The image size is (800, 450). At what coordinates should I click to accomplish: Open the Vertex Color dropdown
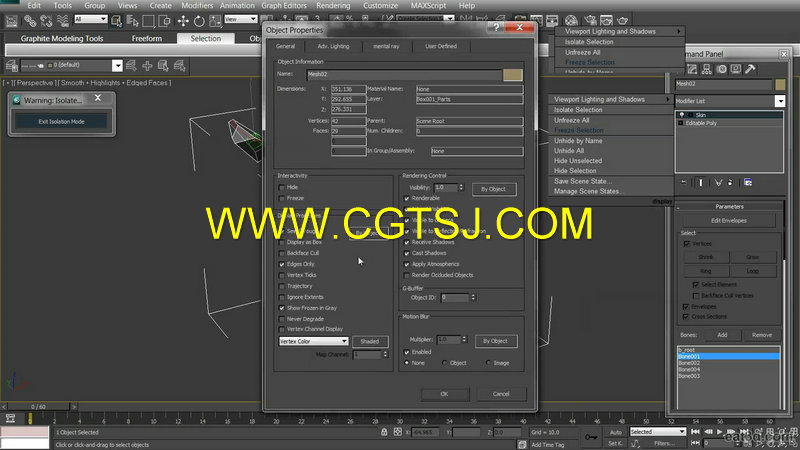(313, 341)
